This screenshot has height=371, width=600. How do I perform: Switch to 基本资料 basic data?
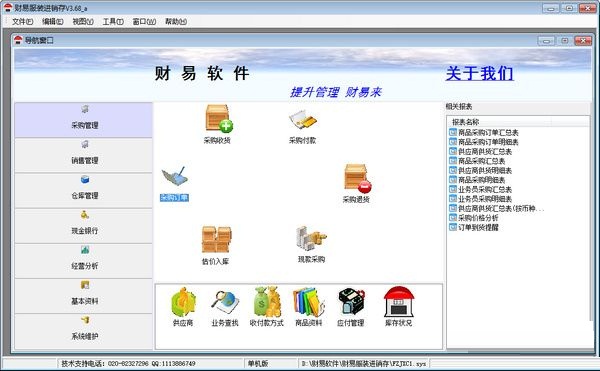[x=84, y=296]
